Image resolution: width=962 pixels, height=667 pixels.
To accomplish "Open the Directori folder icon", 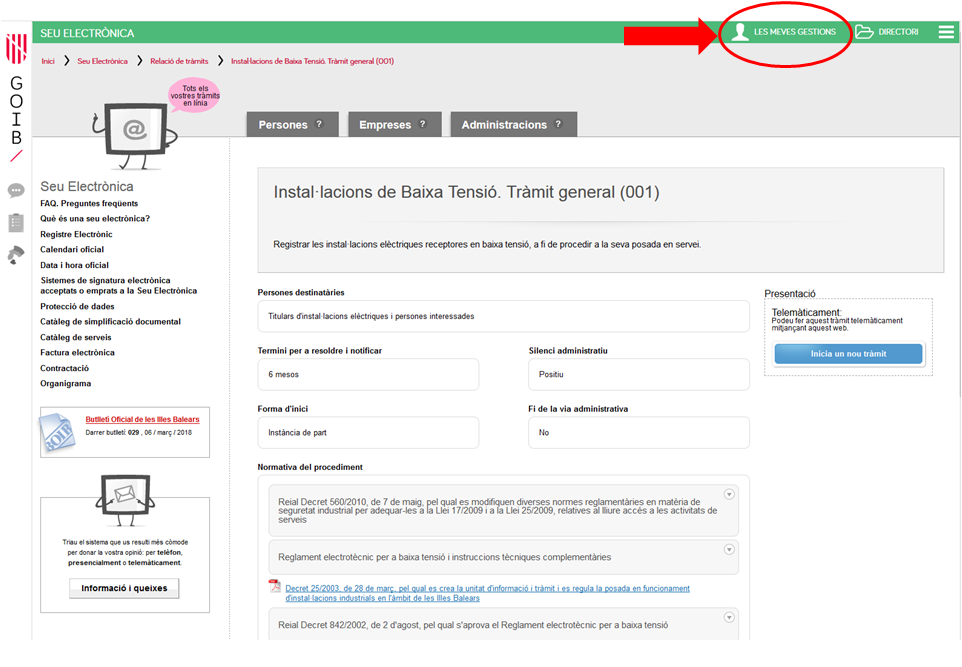I will pos(864,32).
